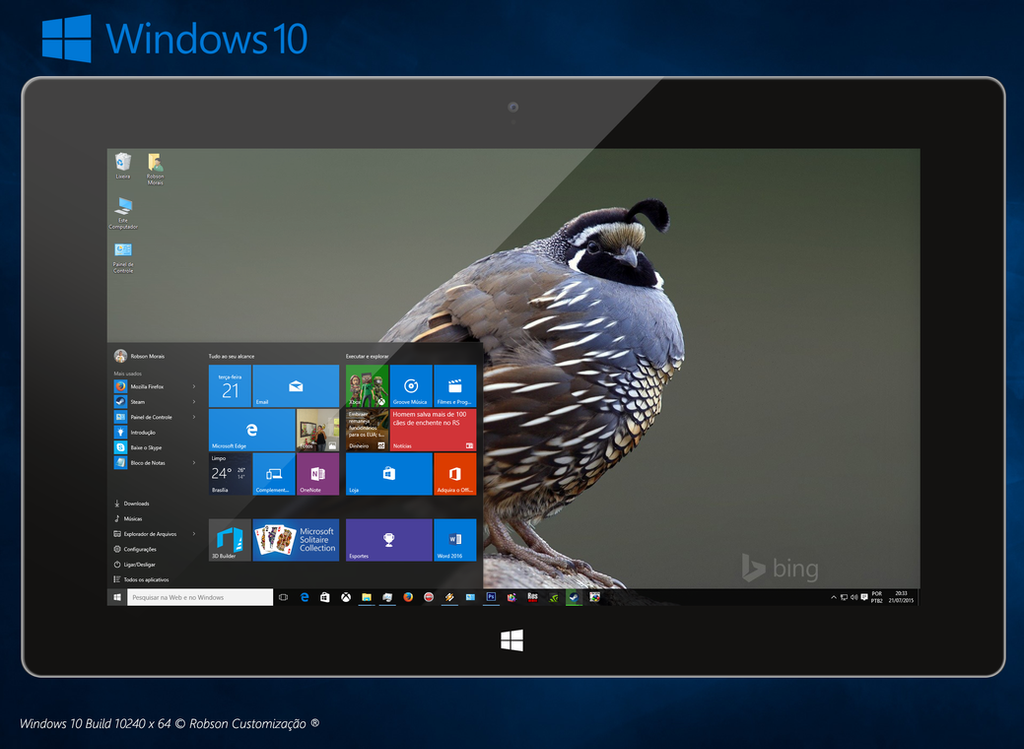Click Pesquisar na Web e no Windows box

pos(200,597)
